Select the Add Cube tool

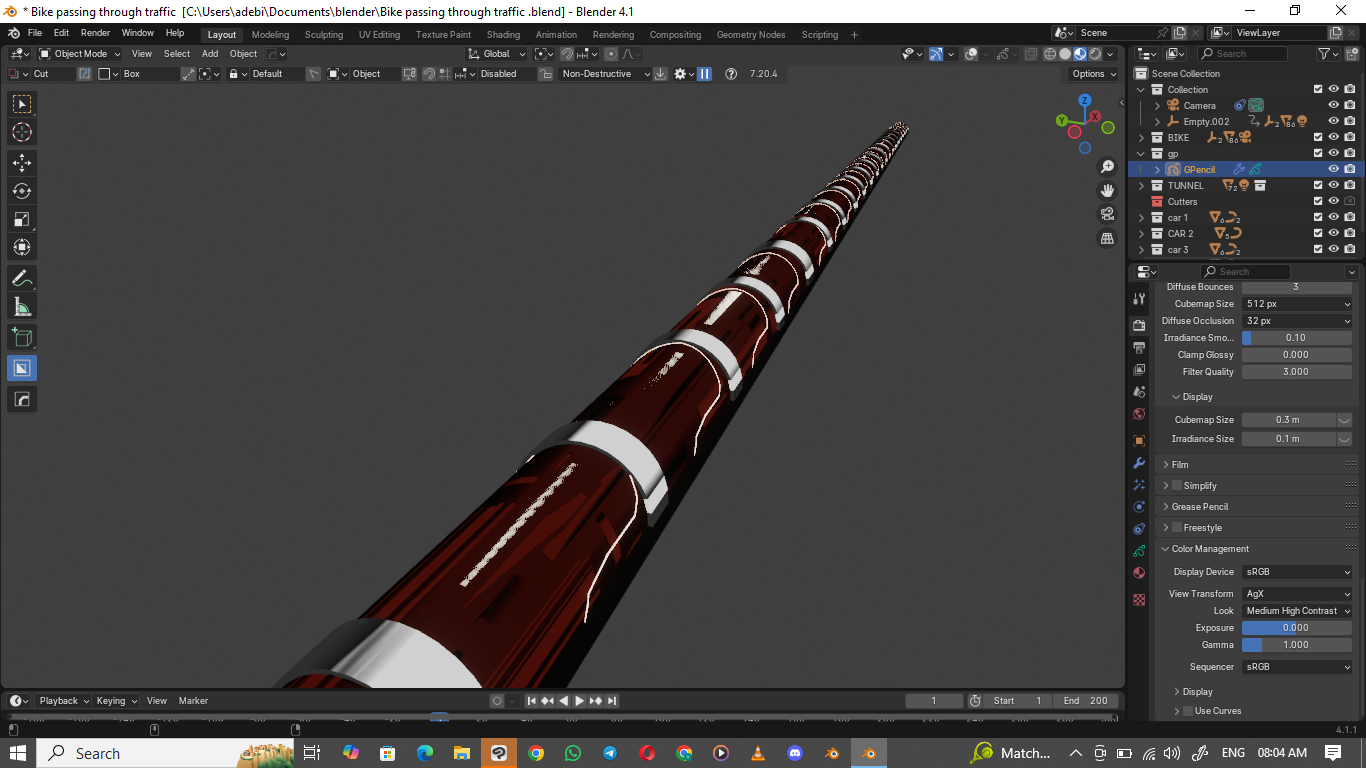(x=22, y=338)
